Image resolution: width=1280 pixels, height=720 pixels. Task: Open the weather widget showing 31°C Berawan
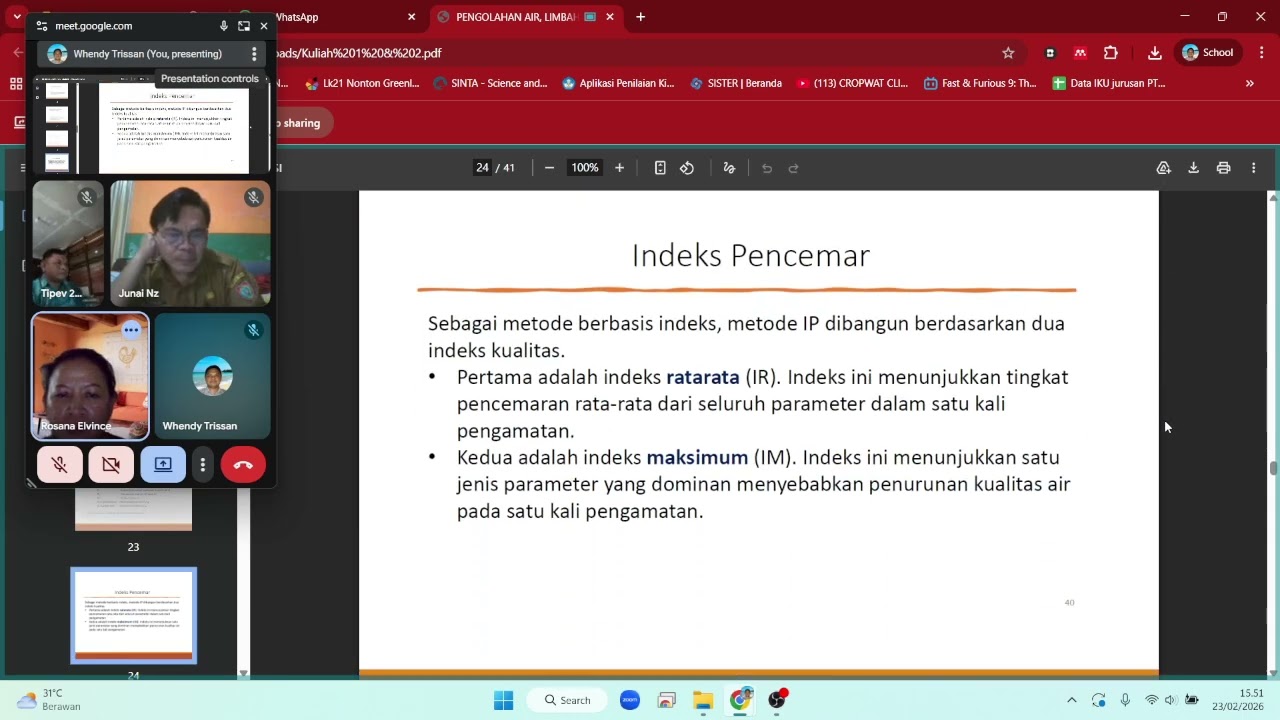click(50, 700)
